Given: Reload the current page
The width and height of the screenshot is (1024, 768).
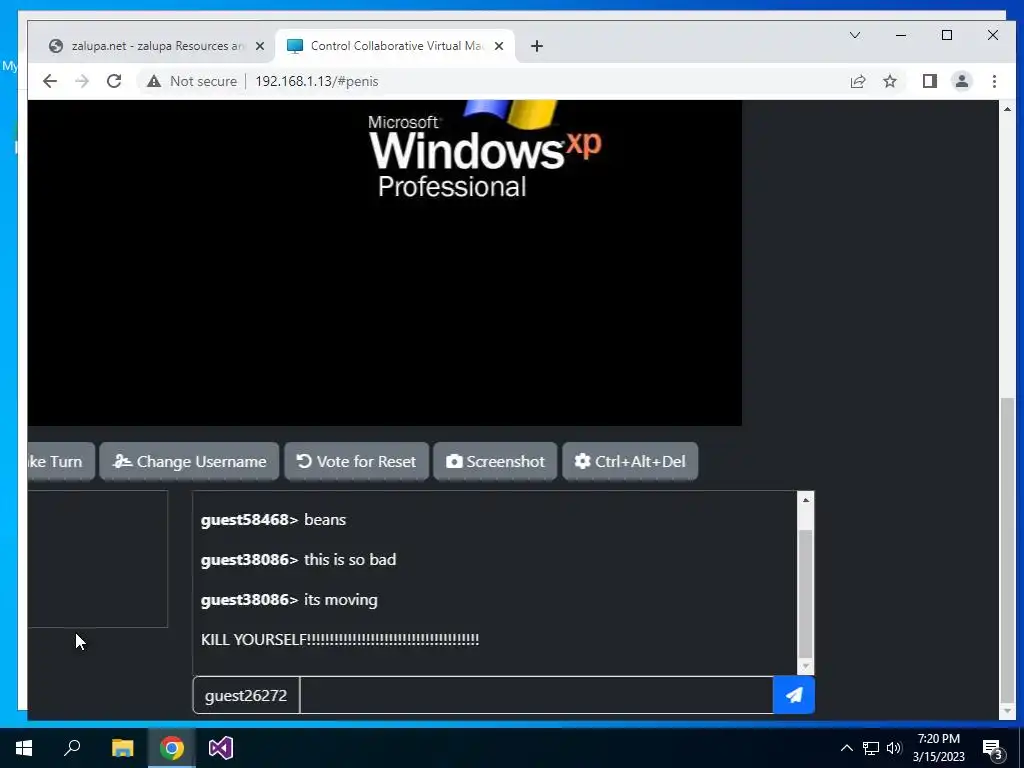Looking at the screenshot, I should coord(114,81).
